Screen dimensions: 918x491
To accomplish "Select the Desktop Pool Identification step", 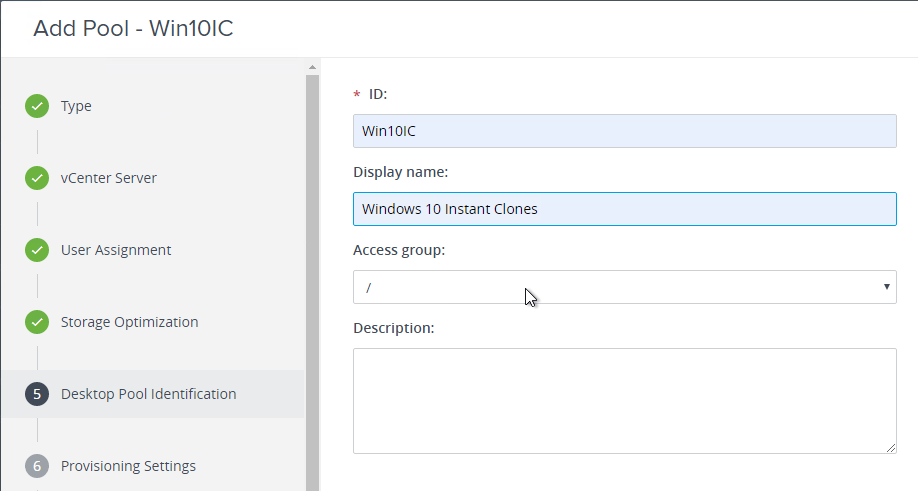I will point(149,394).
